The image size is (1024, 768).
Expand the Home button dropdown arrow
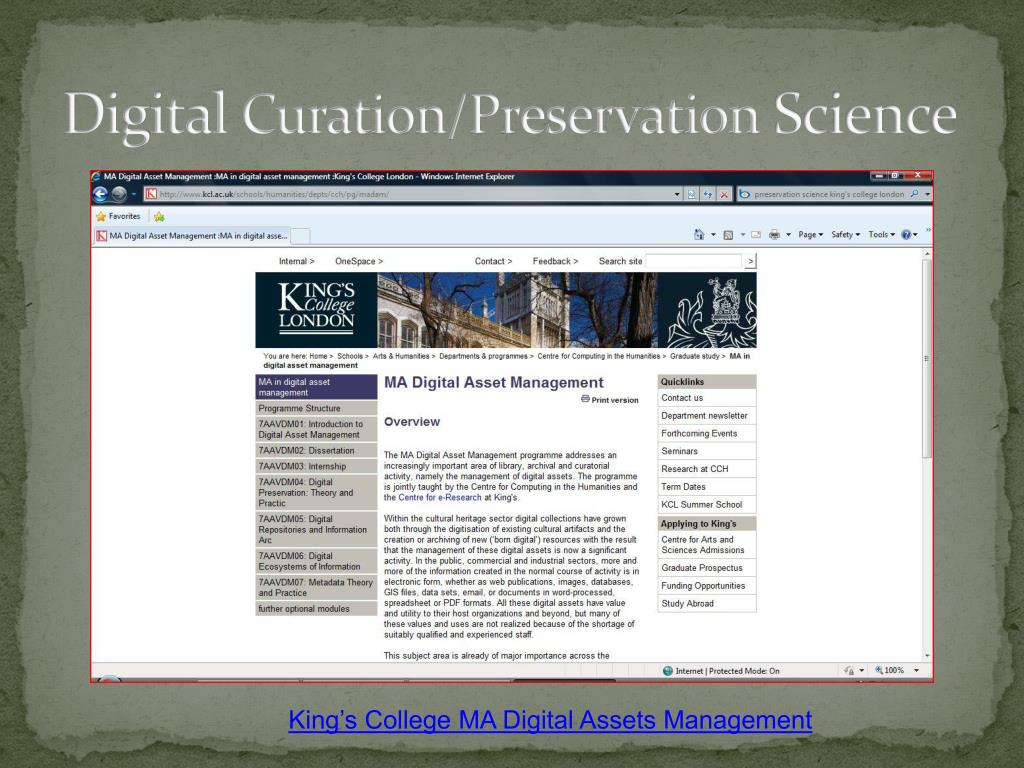point(713,235)
